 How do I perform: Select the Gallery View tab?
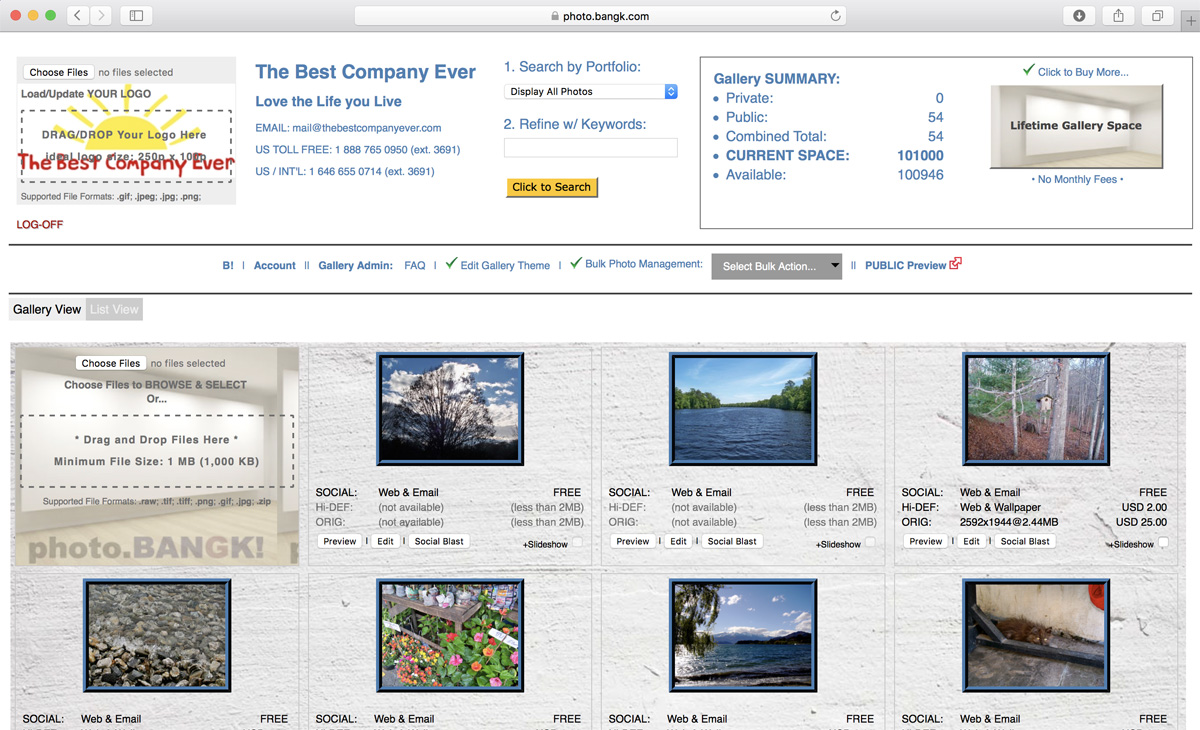click(x=47, y=309)
